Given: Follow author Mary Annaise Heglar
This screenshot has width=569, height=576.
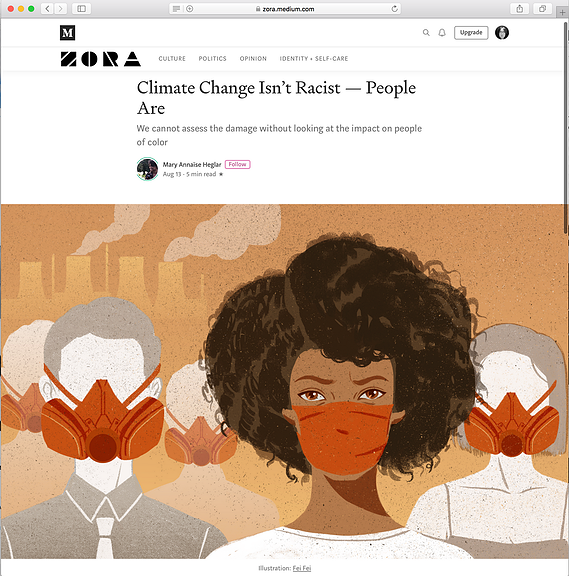Looking at the screenshot, I should 237,164.
